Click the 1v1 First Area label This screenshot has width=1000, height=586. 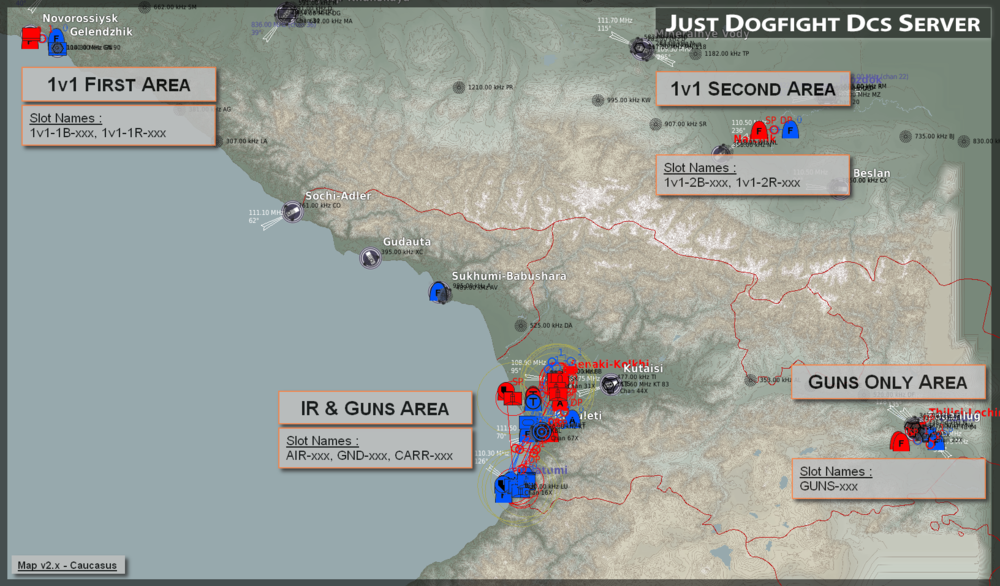(x=119, y=85)
